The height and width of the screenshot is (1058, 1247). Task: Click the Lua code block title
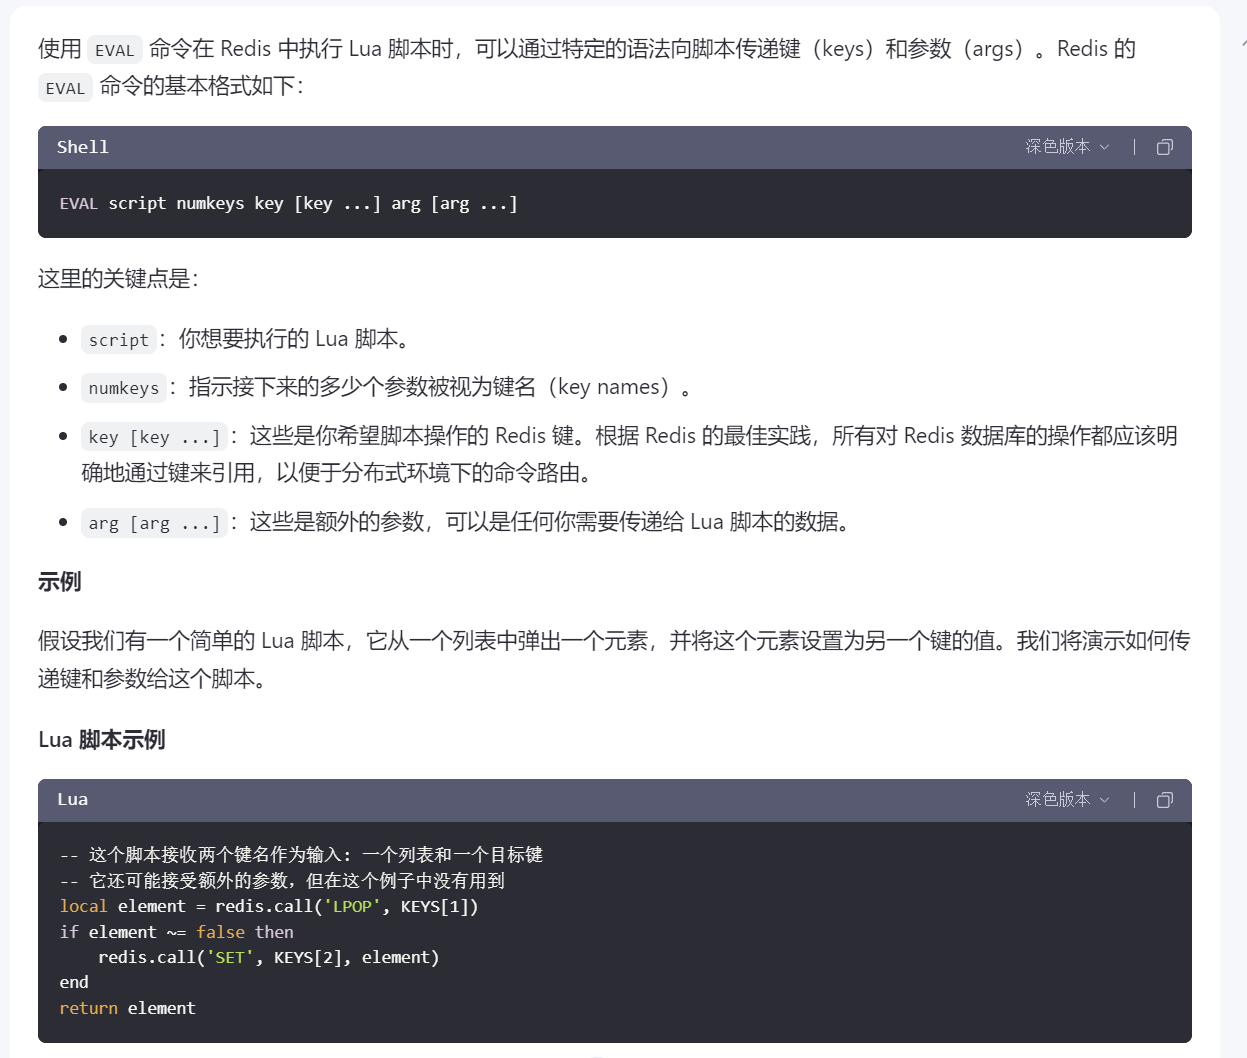73,800
